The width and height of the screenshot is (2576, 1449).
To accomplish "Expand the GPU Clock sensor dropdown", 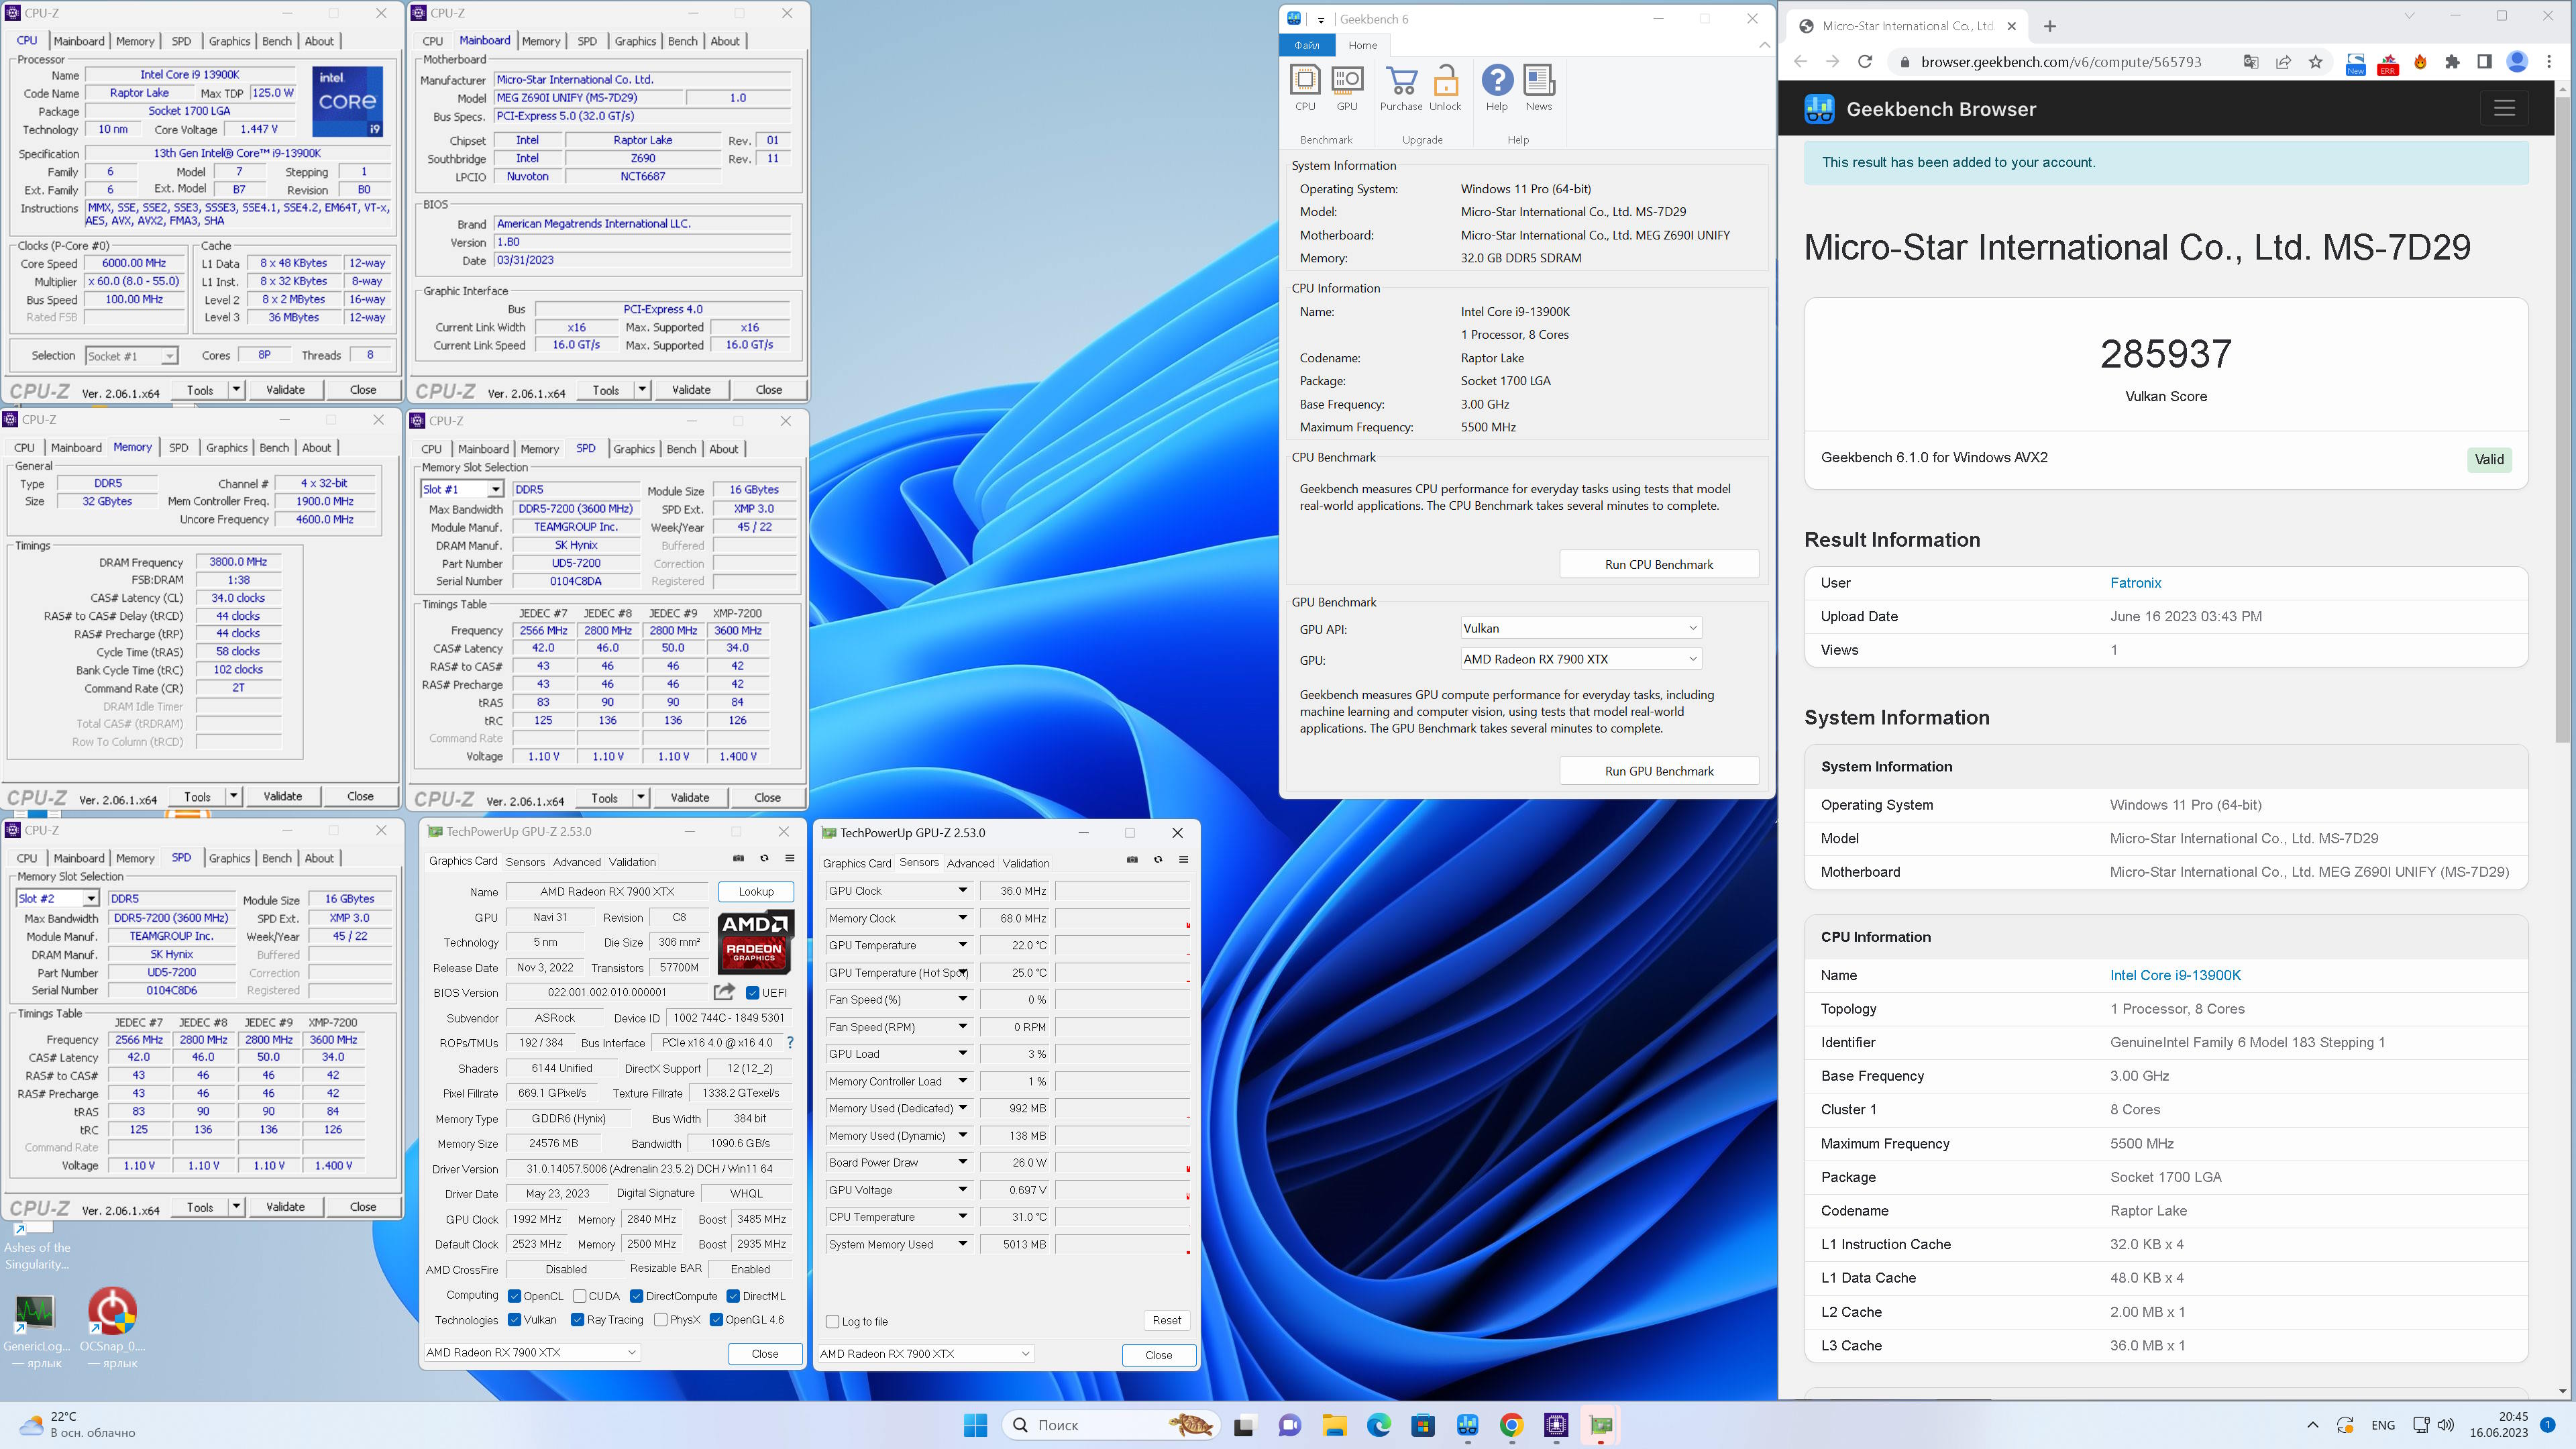I will [962, 890].
